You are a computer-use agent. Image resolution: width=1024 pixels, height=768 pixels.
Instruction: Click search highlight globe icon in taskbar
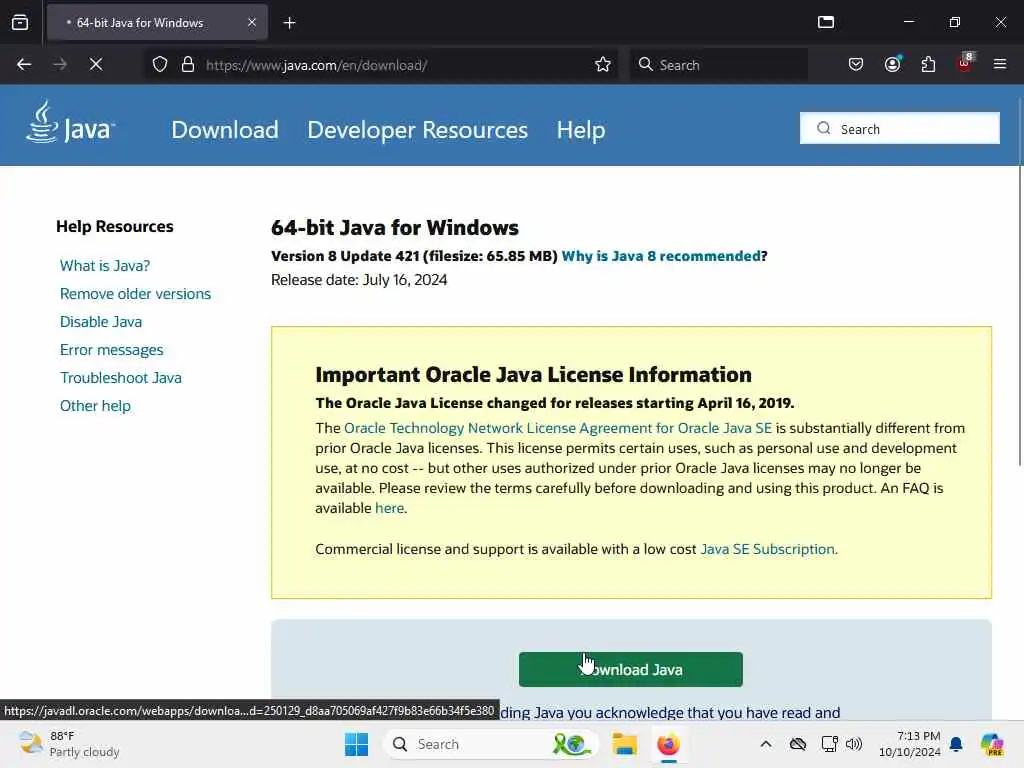pyautogui.click(x=570, y=744)
